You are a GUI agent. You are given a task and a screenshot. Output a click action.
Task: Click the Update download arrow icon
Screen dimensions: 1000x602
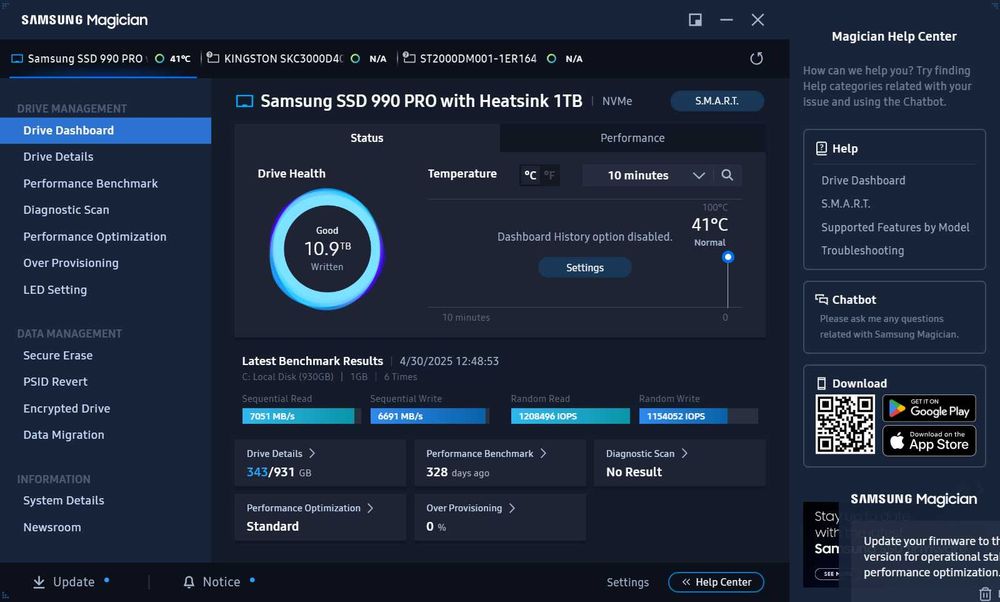pos(39,582)
